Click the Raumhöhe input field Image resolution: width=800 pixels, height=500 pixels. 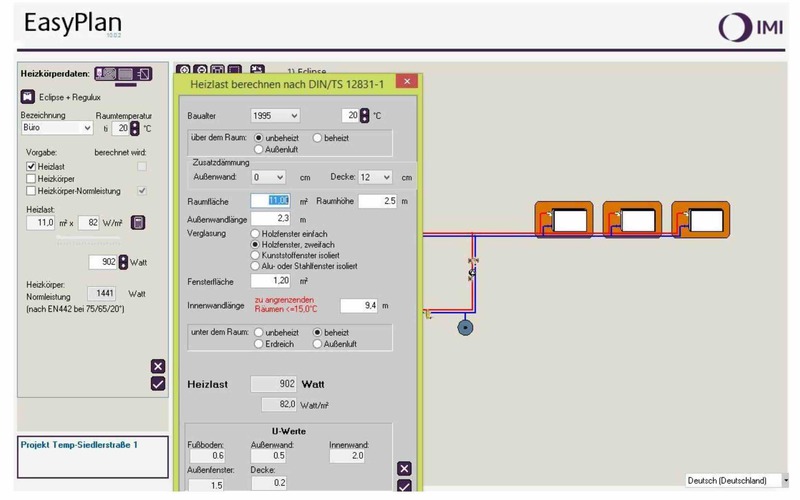tap(378, 201)
